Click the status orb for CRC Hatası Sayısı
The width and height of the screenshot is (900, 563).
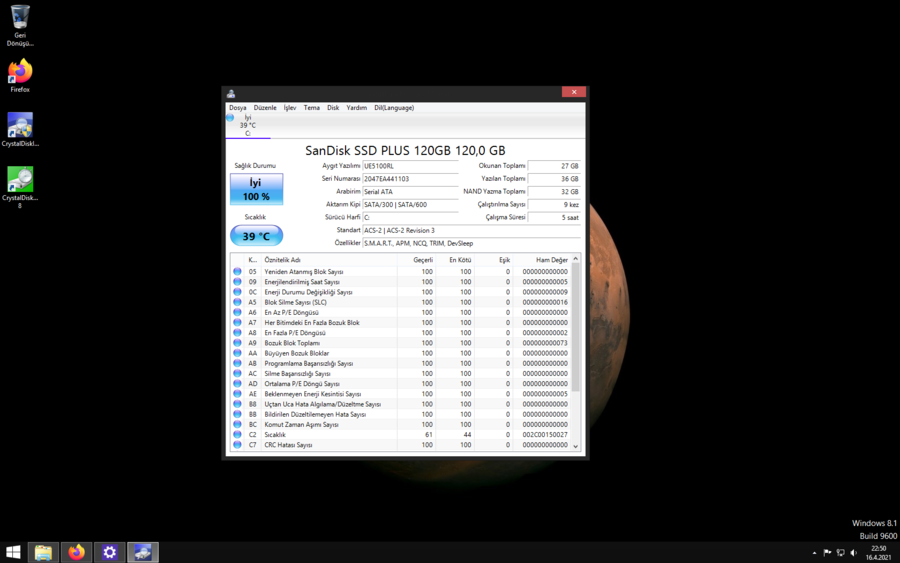(x=237, y=445)
